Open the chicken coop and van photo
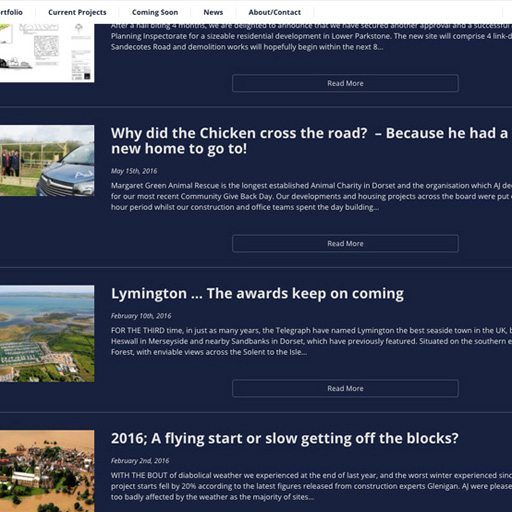 [x=47, y=161]
